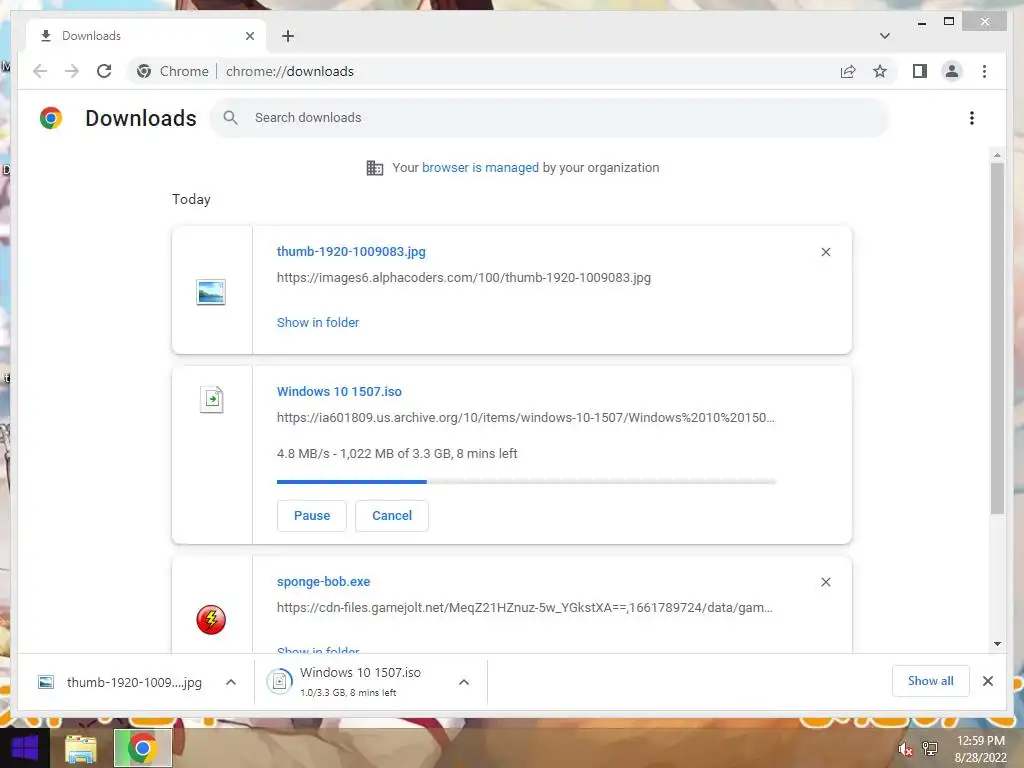The image size is (1024, 768).
Task: Click the archive.org URL for Windows 10 iso
Action: point(526,417)
